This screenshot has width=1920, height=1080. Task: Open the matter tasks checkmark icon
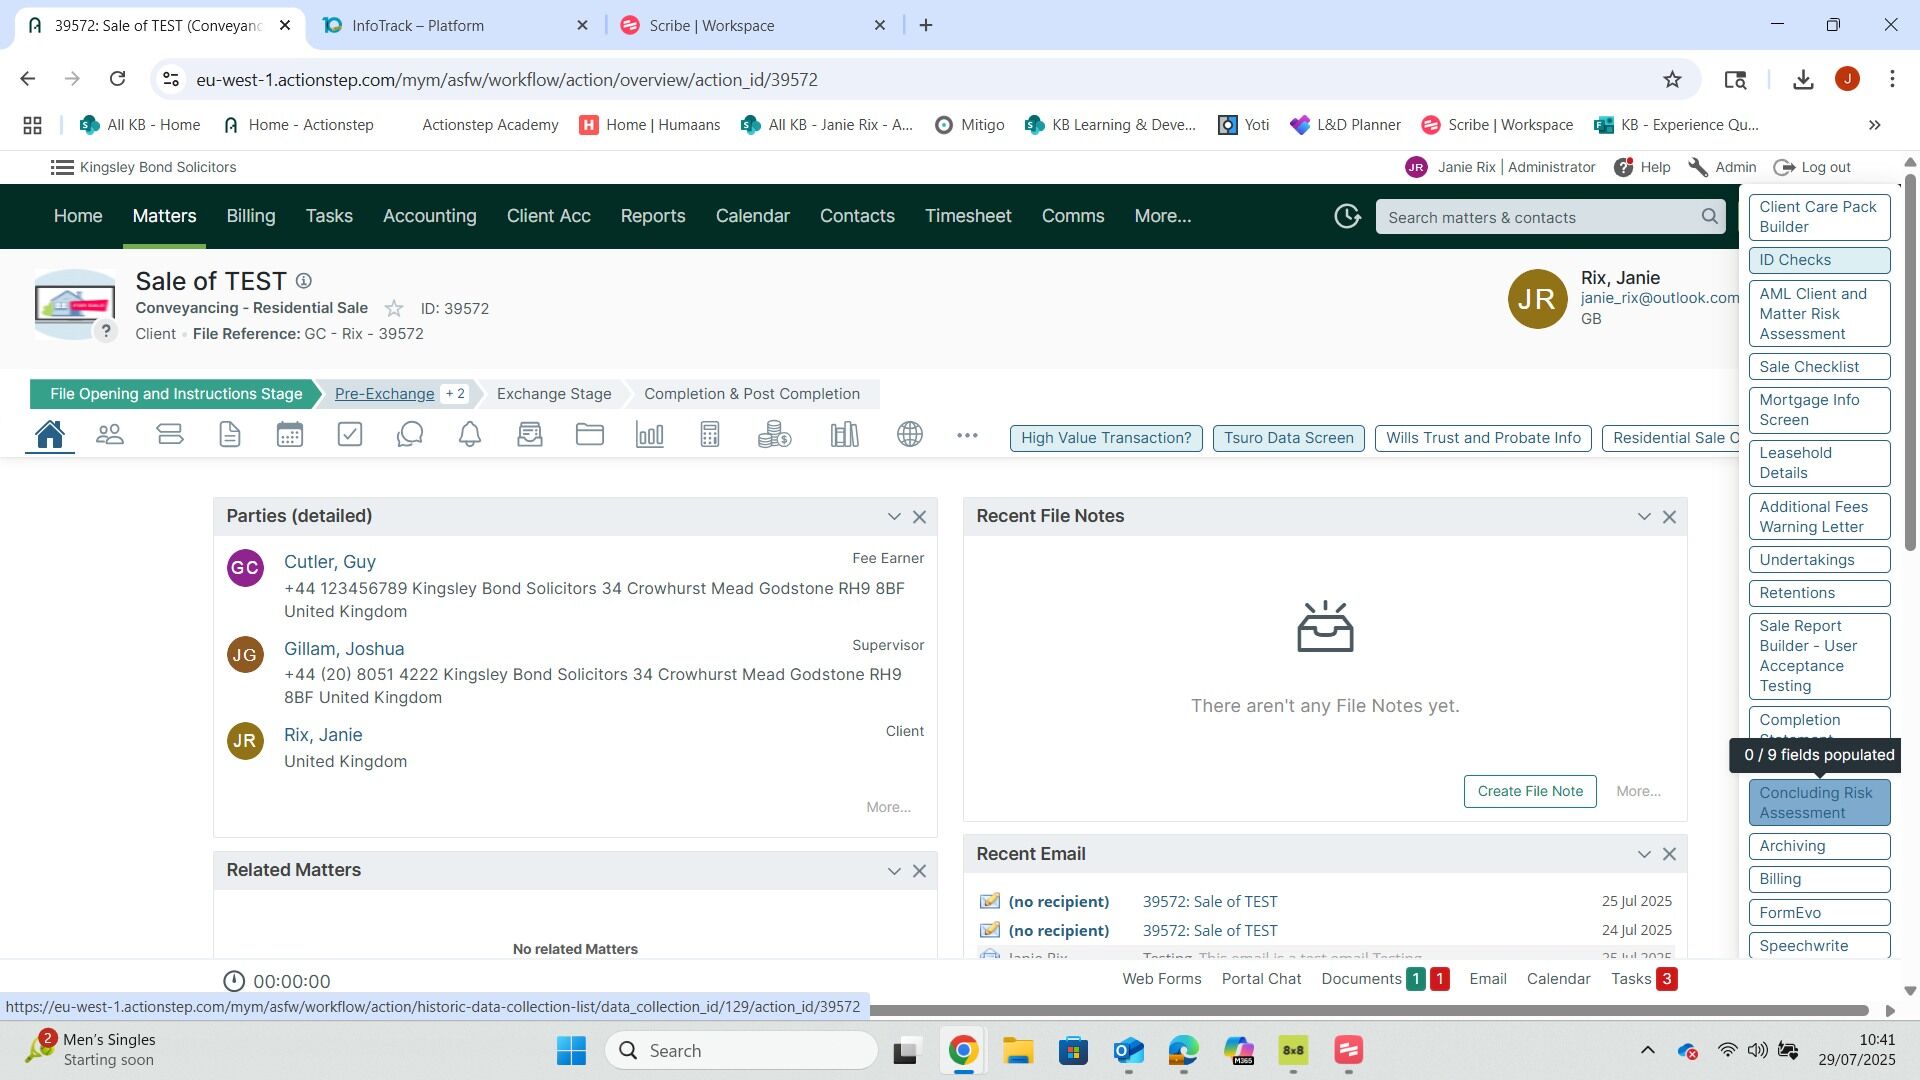[350, 435]
